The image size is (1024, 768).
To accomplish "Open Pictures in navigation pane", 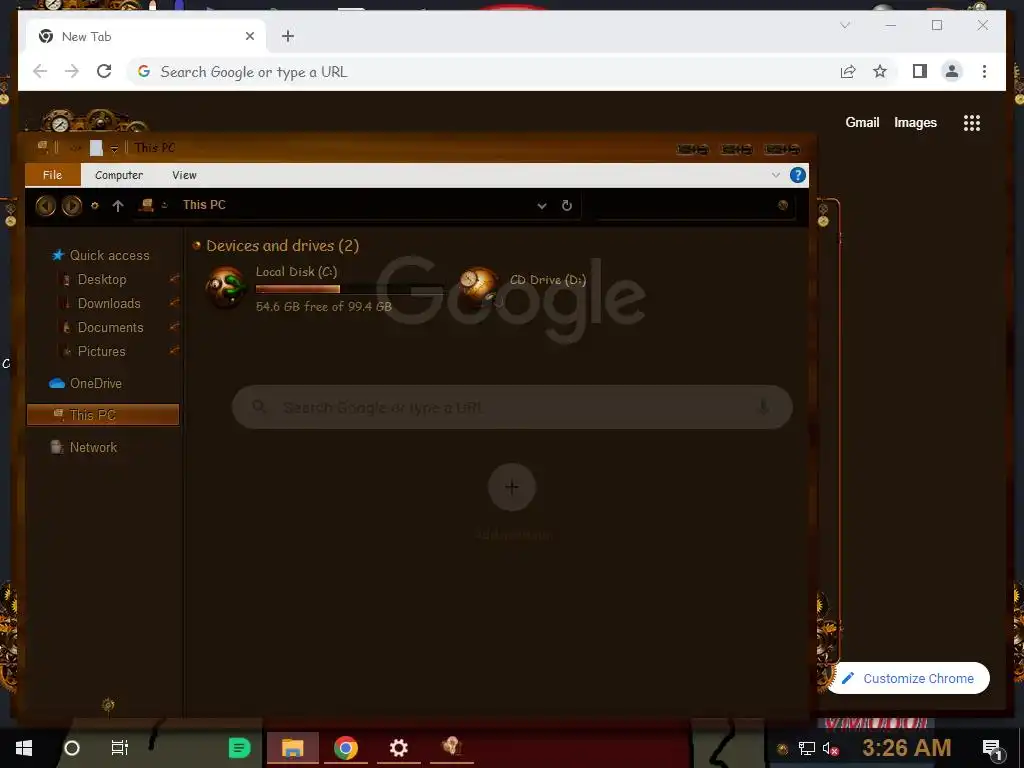I will tap(101, 351).
